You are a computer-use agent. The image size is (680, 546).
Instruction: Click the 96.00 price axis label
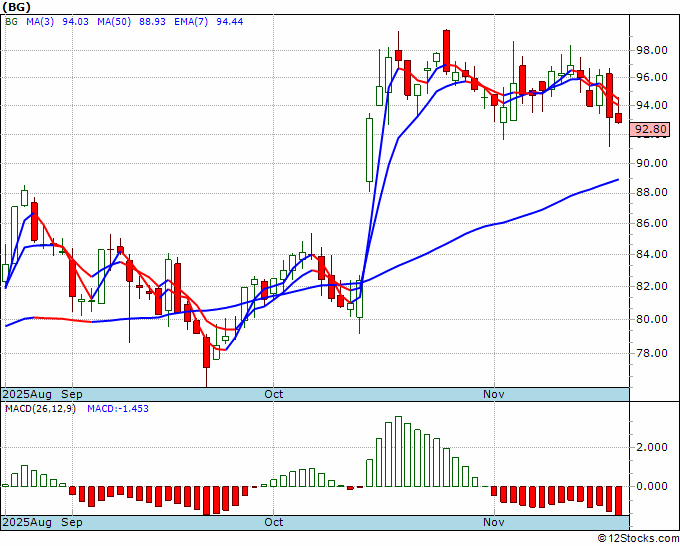651,77
